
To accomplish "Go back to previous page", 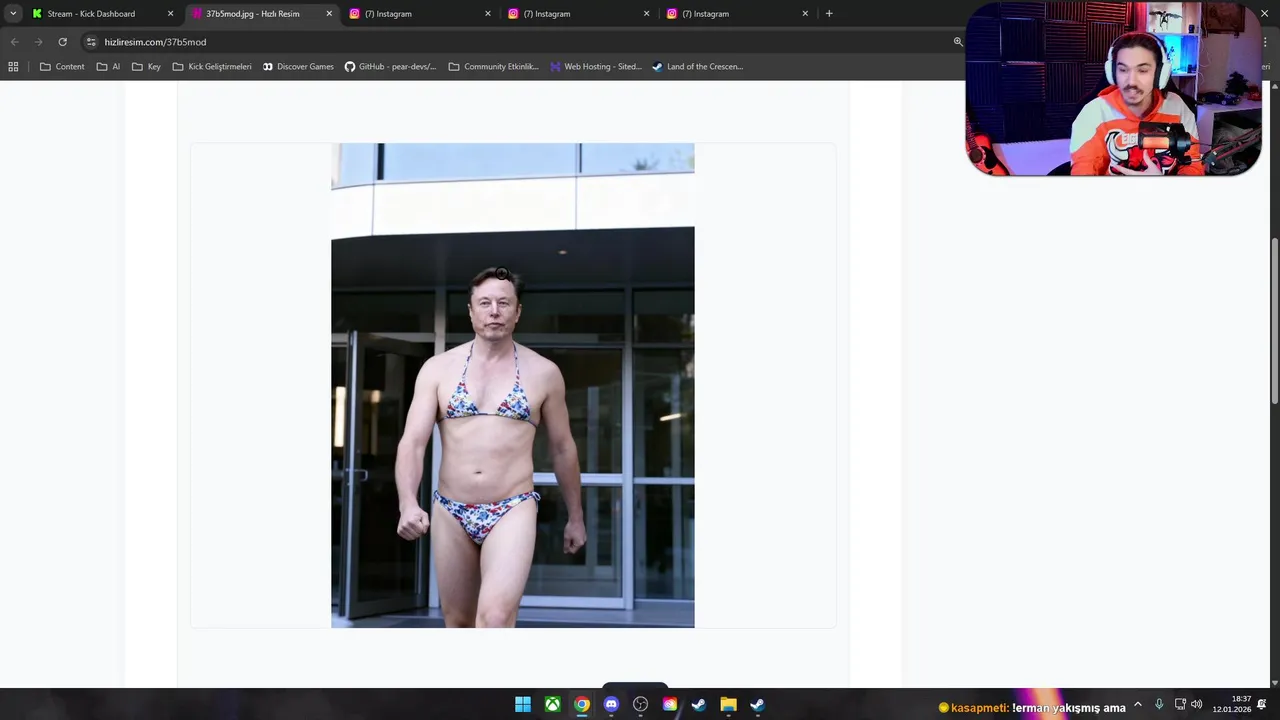I will pos(14,42).
